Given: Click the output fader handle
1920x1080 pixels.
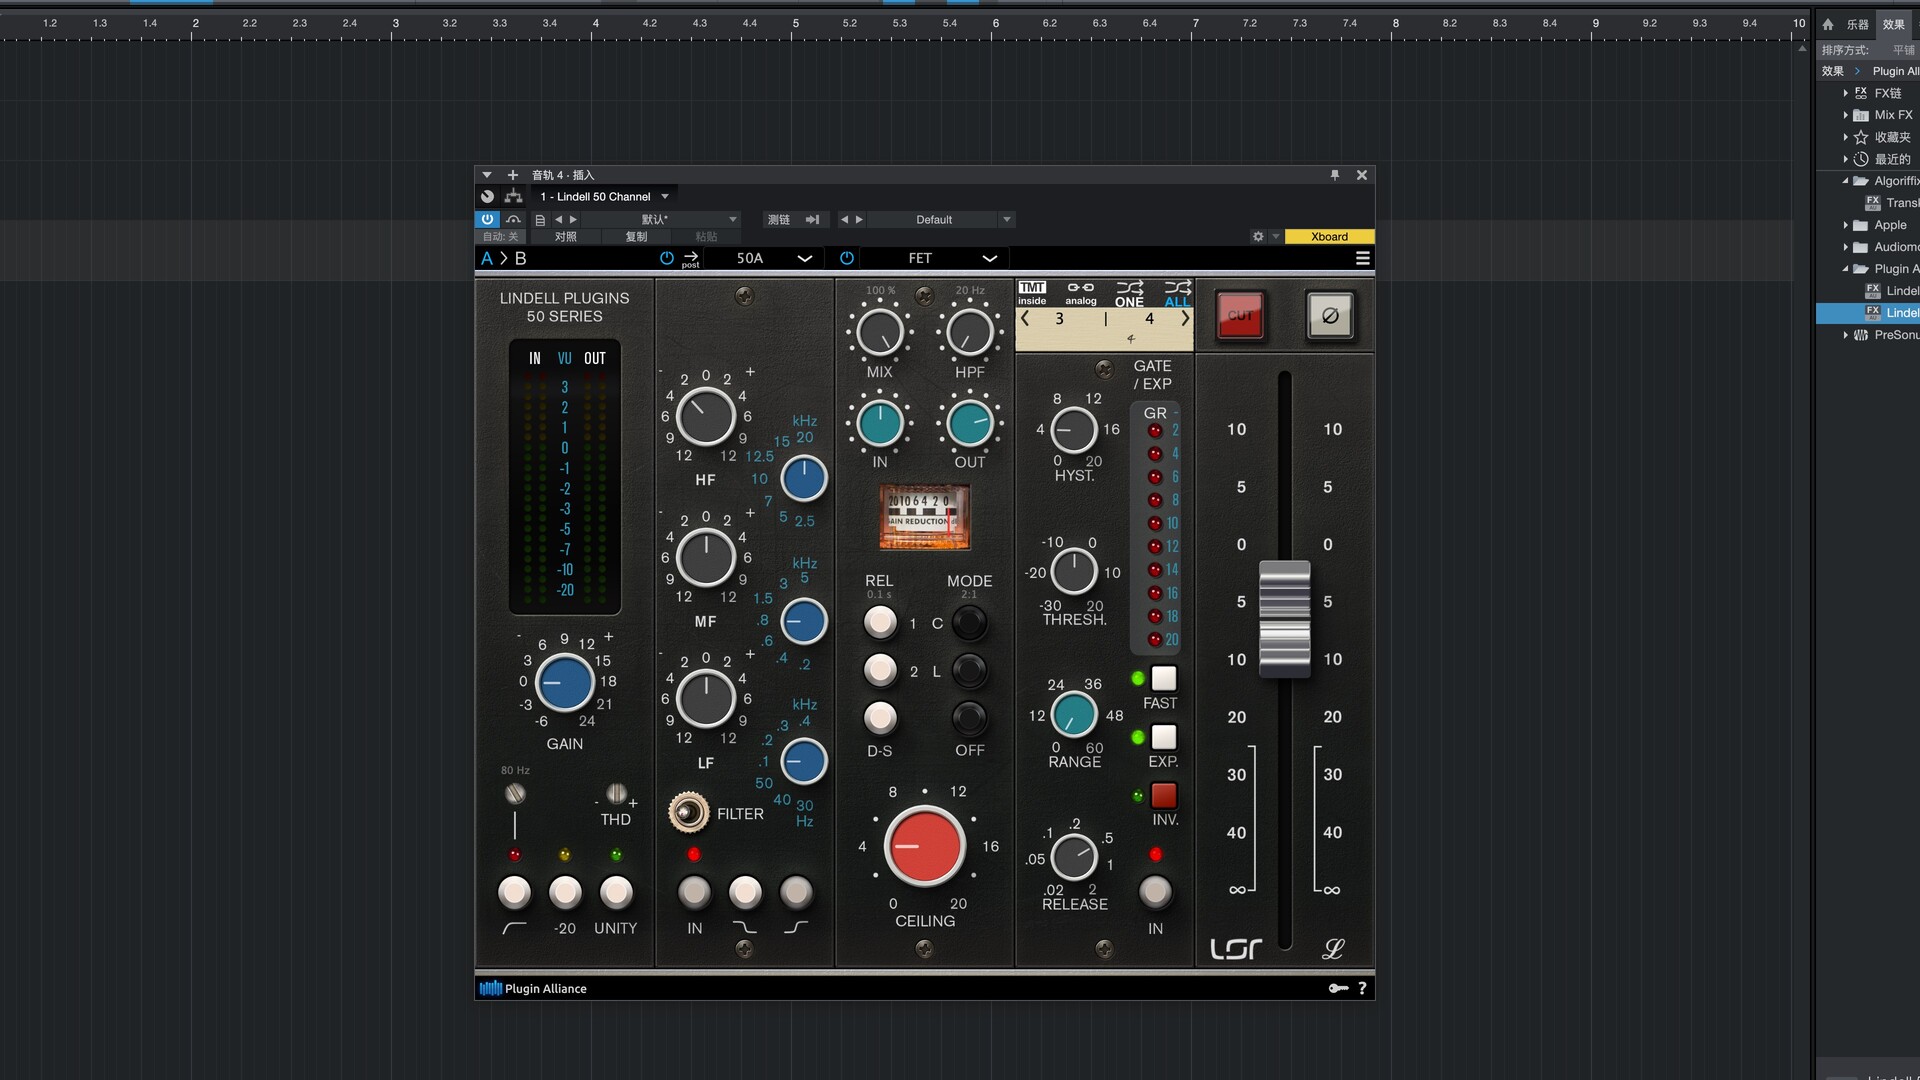Looking at the screenshot, I should point(1285,618).
